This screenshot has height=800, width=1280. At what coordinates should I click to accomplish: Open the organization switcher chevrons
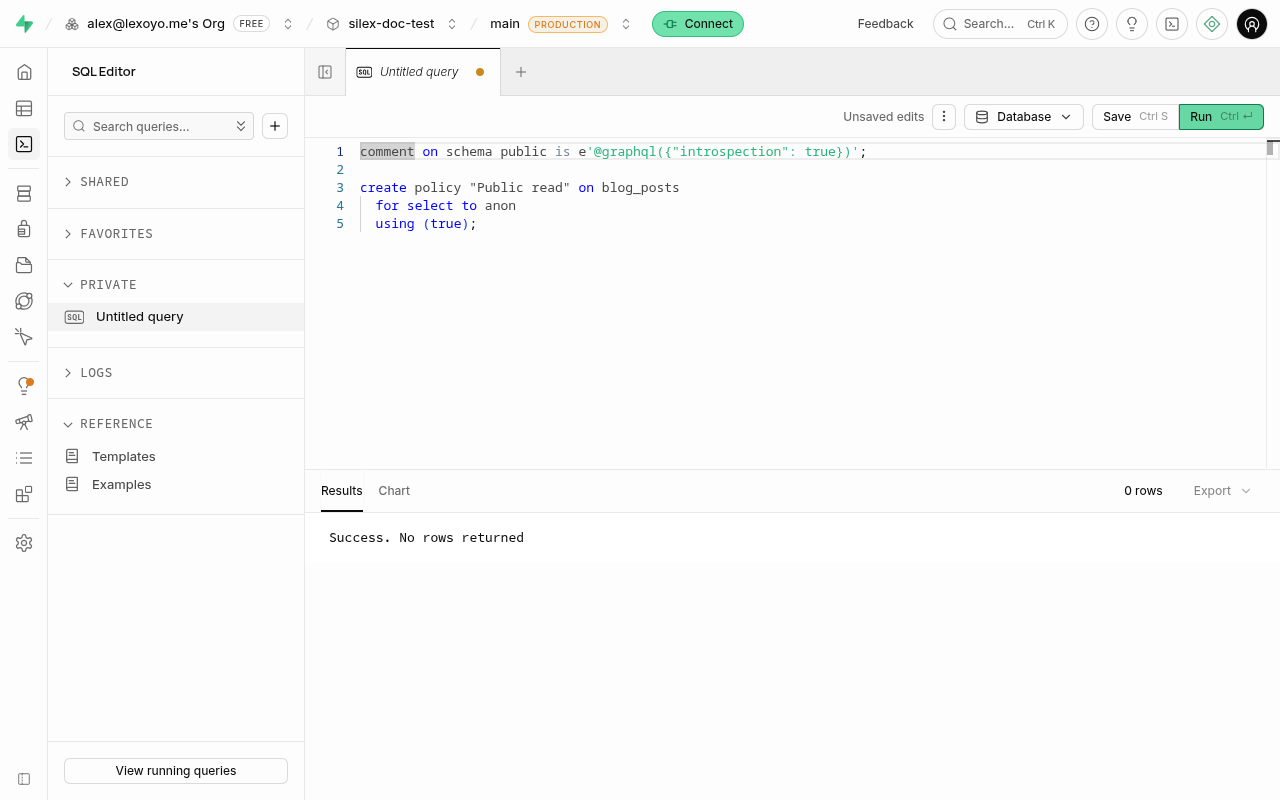coord(288,24)
